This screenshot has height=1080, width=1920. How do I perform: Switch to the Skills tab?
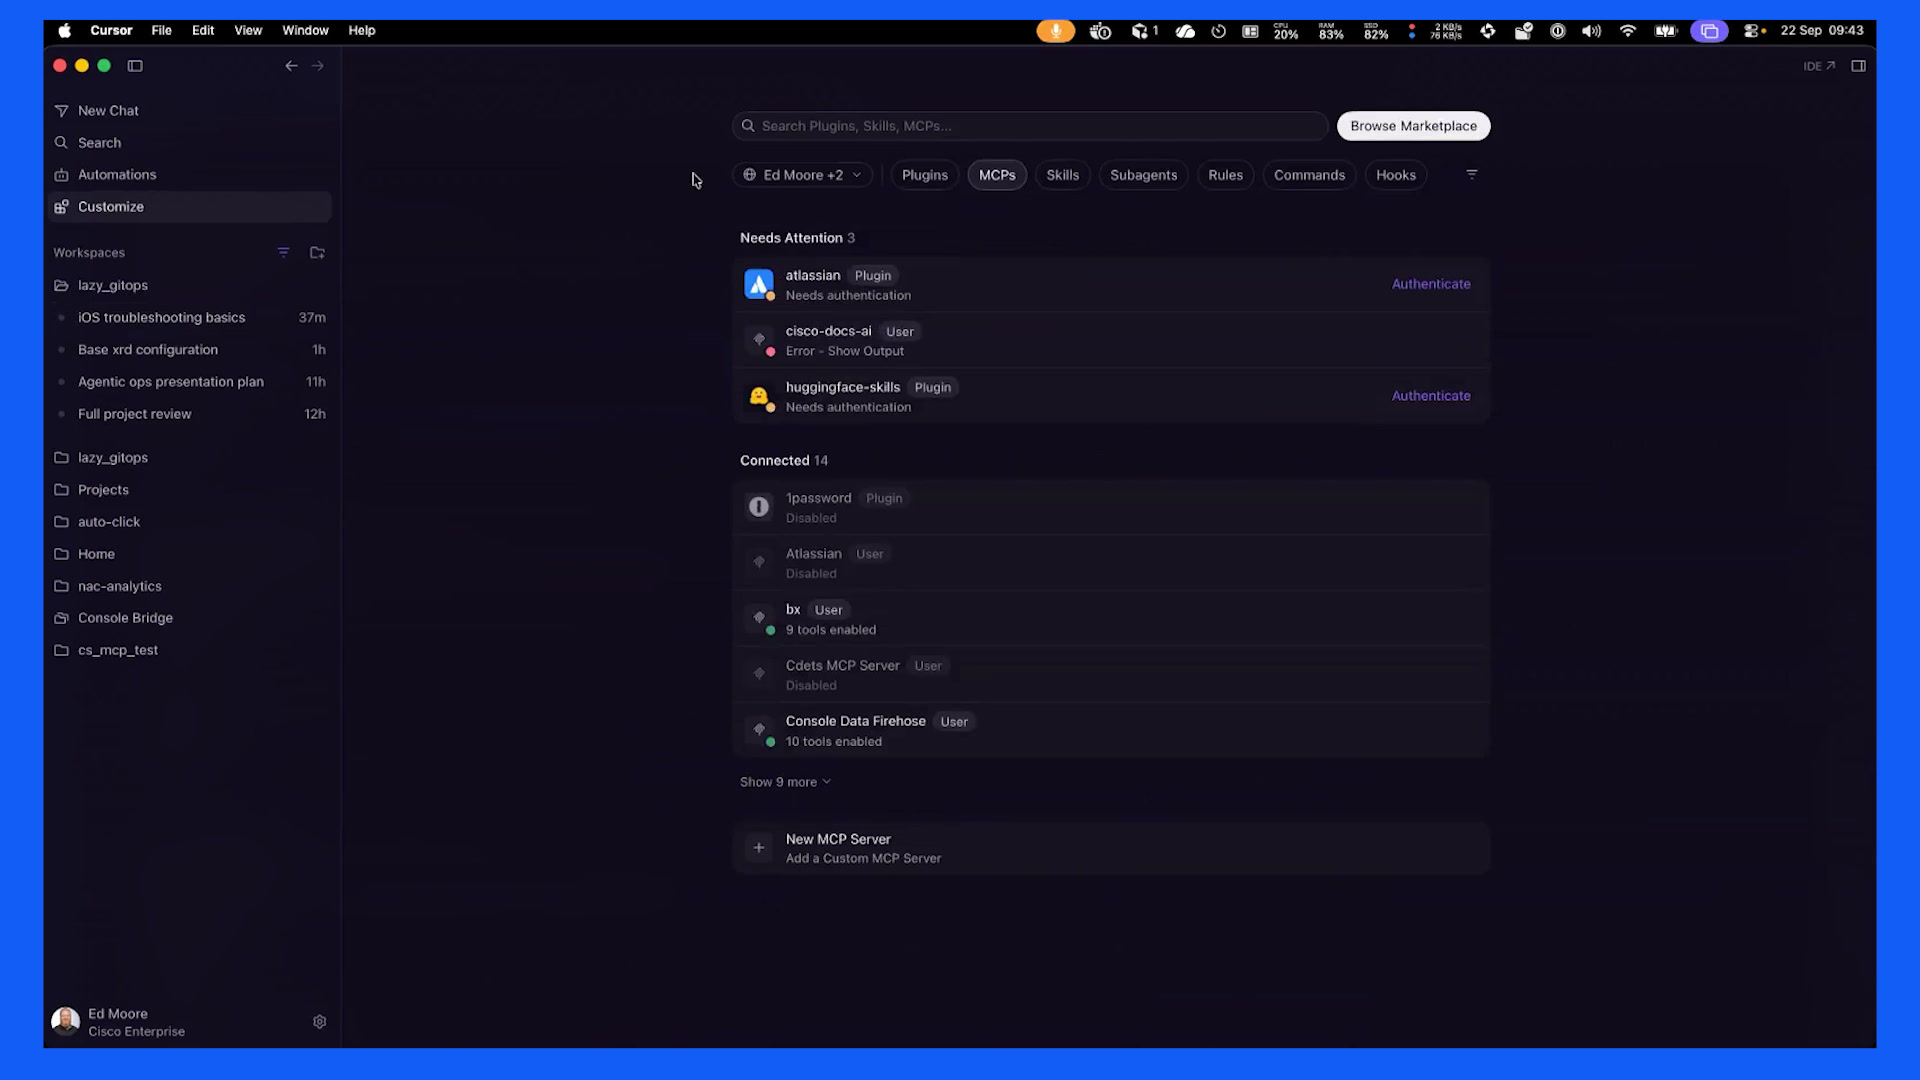[1062, 175]
